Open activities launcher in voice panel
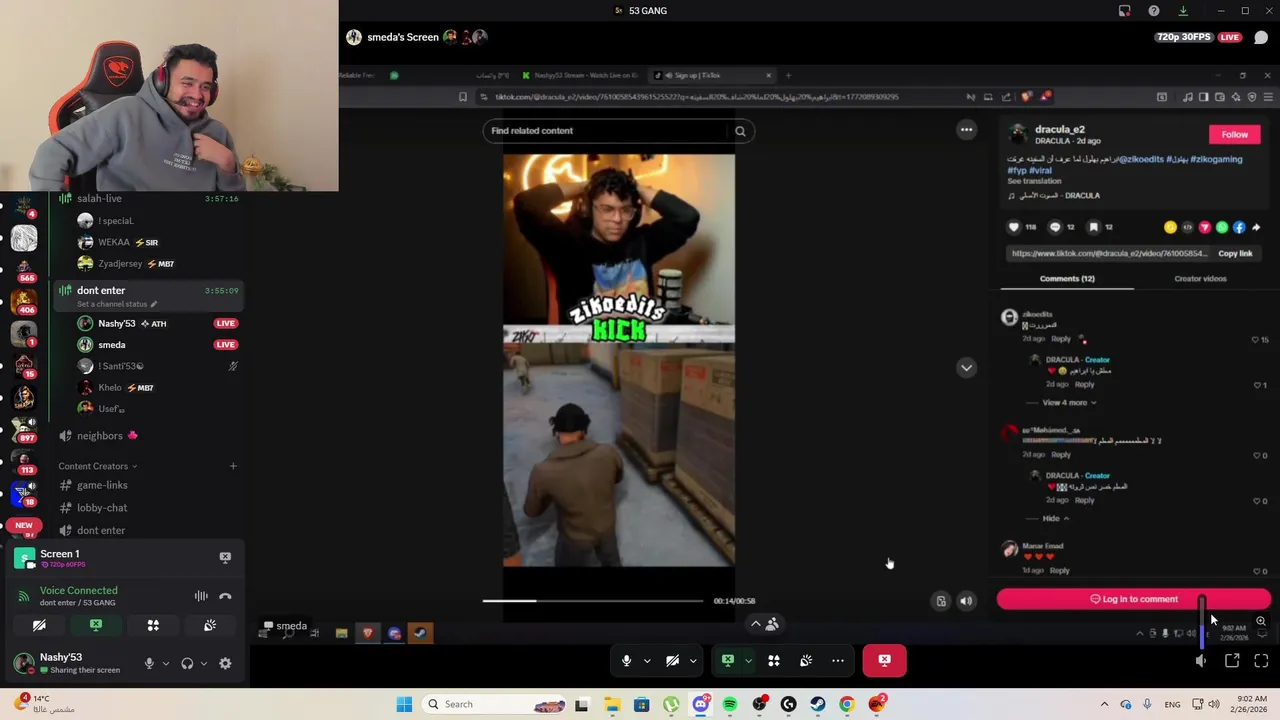Image resolution: width=1280 pixels, height=720 pixels. (x=153, y=625)
